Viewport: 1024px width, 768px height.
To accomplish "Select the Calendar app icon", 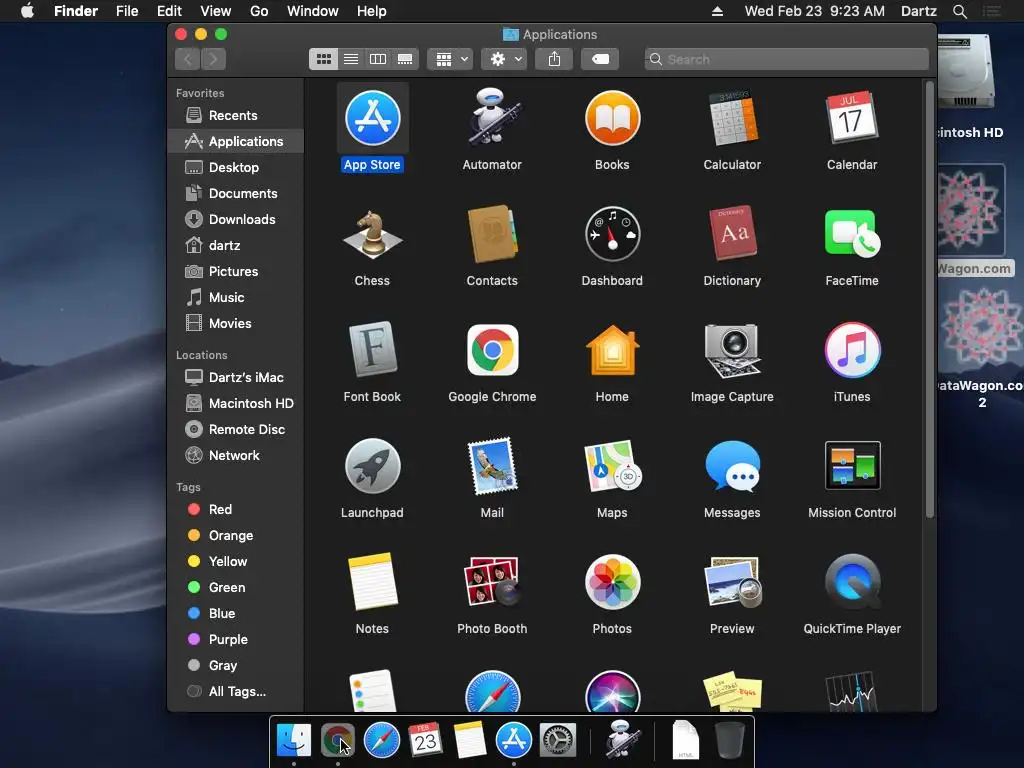I will click(852, 118).
